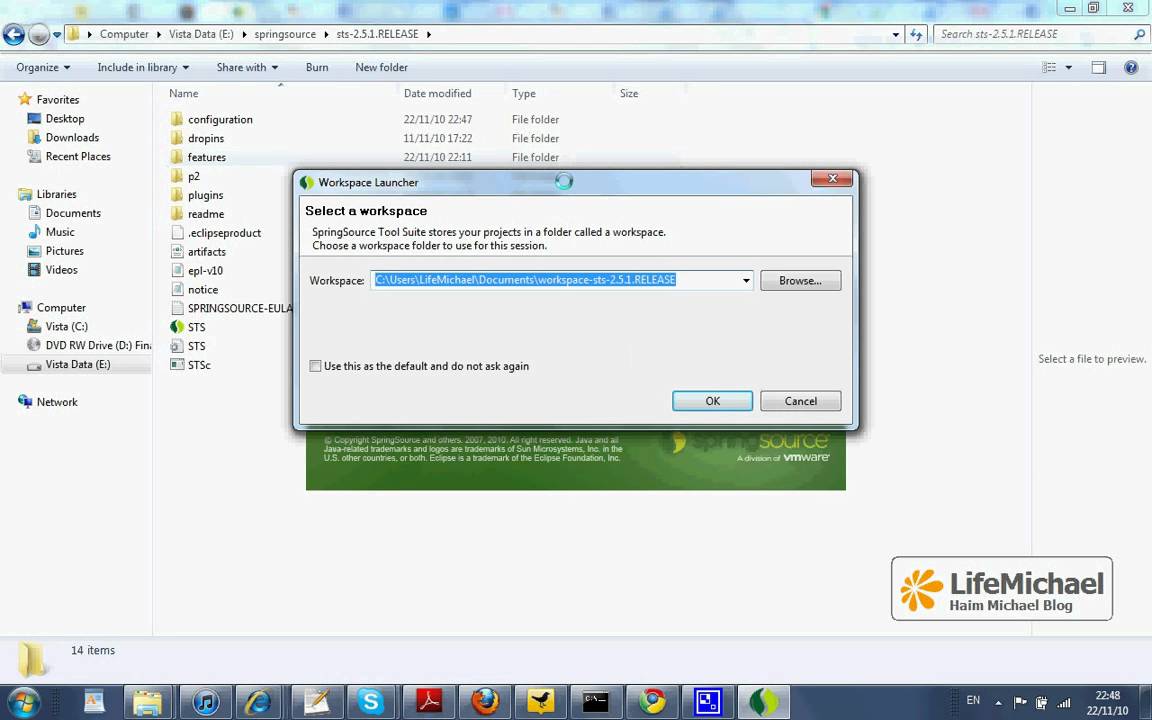Open the dropins folder
The height and width of the screenshot is (720, 1152).
click(x=206, y=138)
